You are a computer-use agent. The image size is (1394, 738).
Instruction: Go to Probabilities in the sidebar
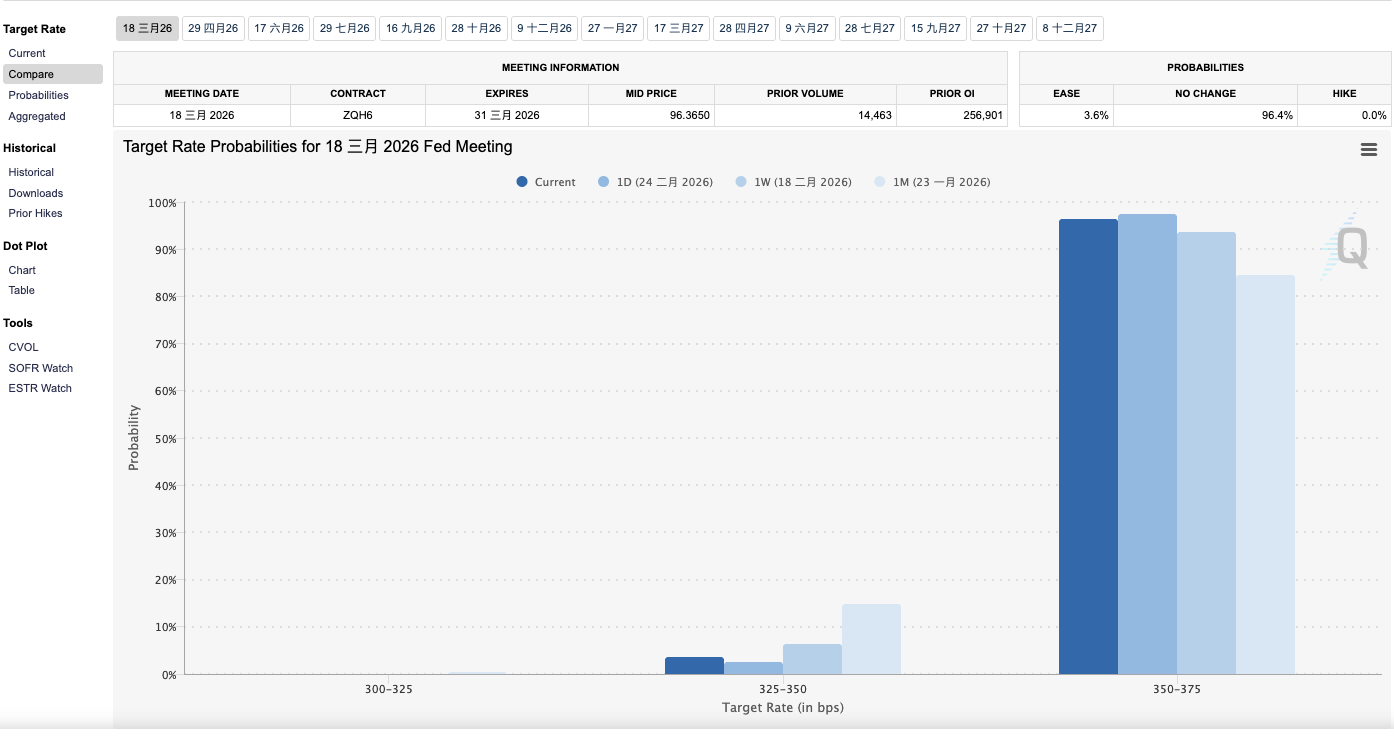pyautogui.click(x=38, y=95)
